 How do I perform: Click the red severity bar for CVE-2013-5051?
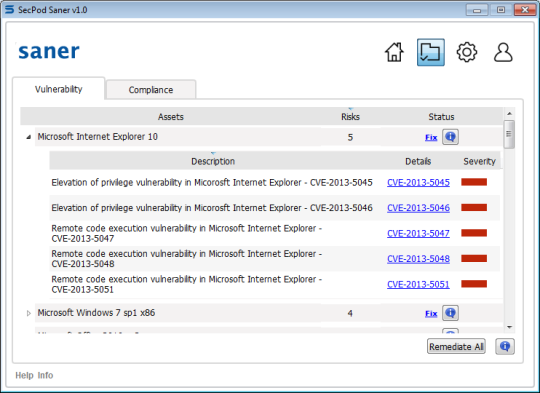(474, 284)
